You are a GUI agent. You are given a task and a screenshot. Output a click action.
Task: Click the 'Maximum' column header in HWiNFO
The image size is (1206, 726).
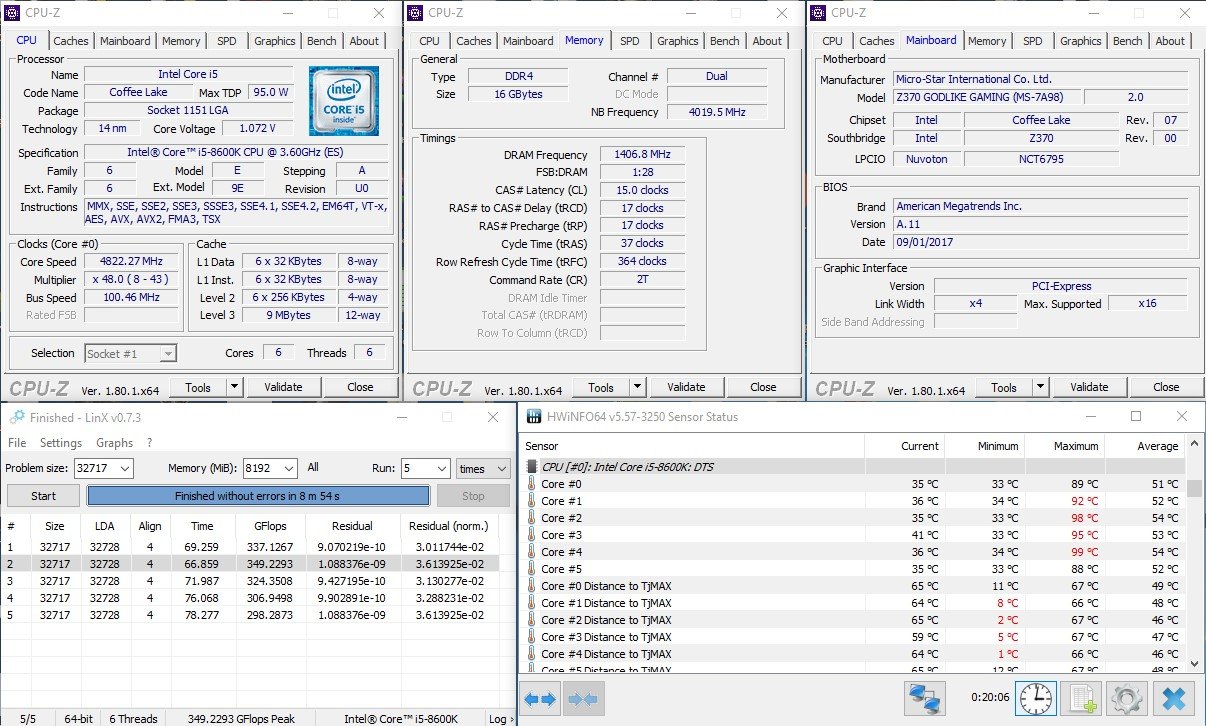click(1064, 446)
